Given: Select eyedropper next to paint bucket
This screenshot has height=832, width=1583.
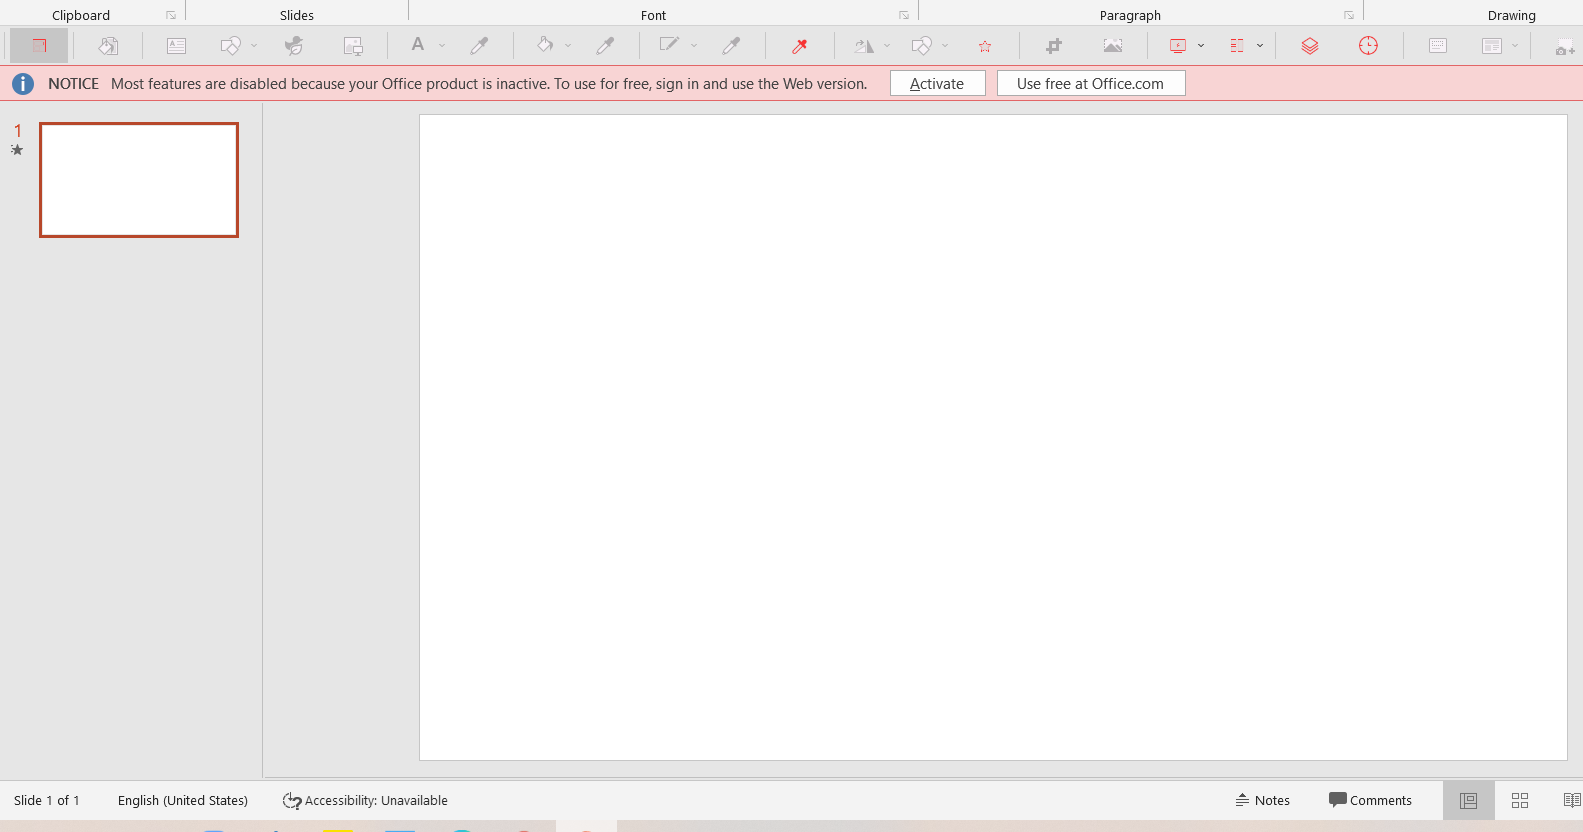Looking at the screenshot, I should click(606, 46).
